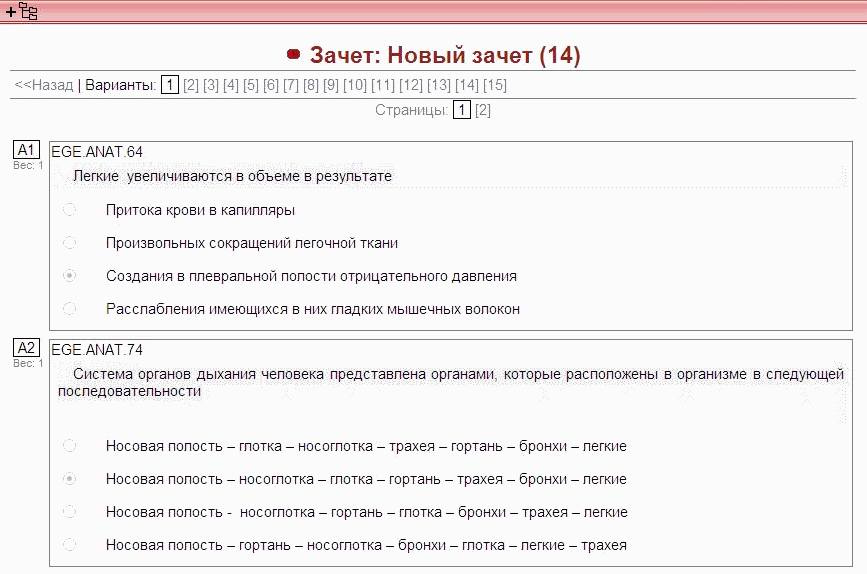
Task: Click the A2 question label
Action: tap(27, 348)
